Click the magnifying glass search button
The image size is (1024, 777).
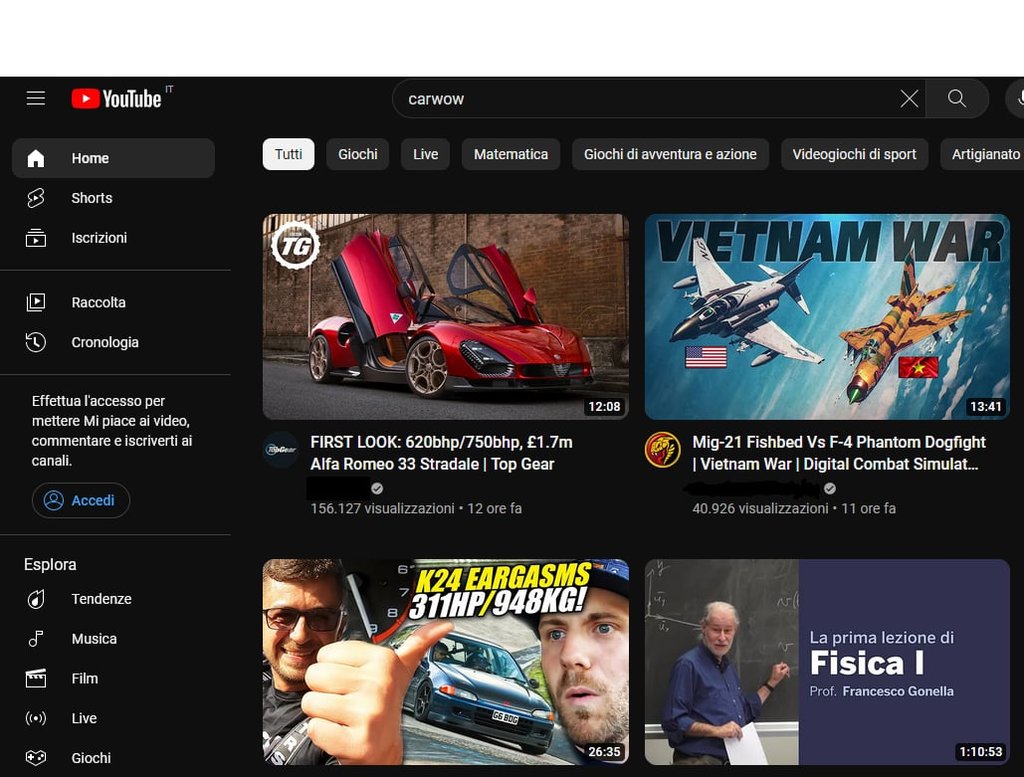(956, 98)
